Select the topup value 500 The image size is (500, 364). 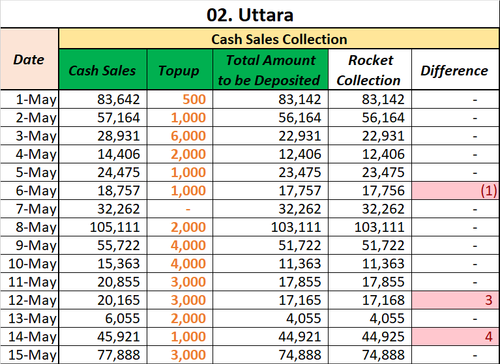(179, 99)
